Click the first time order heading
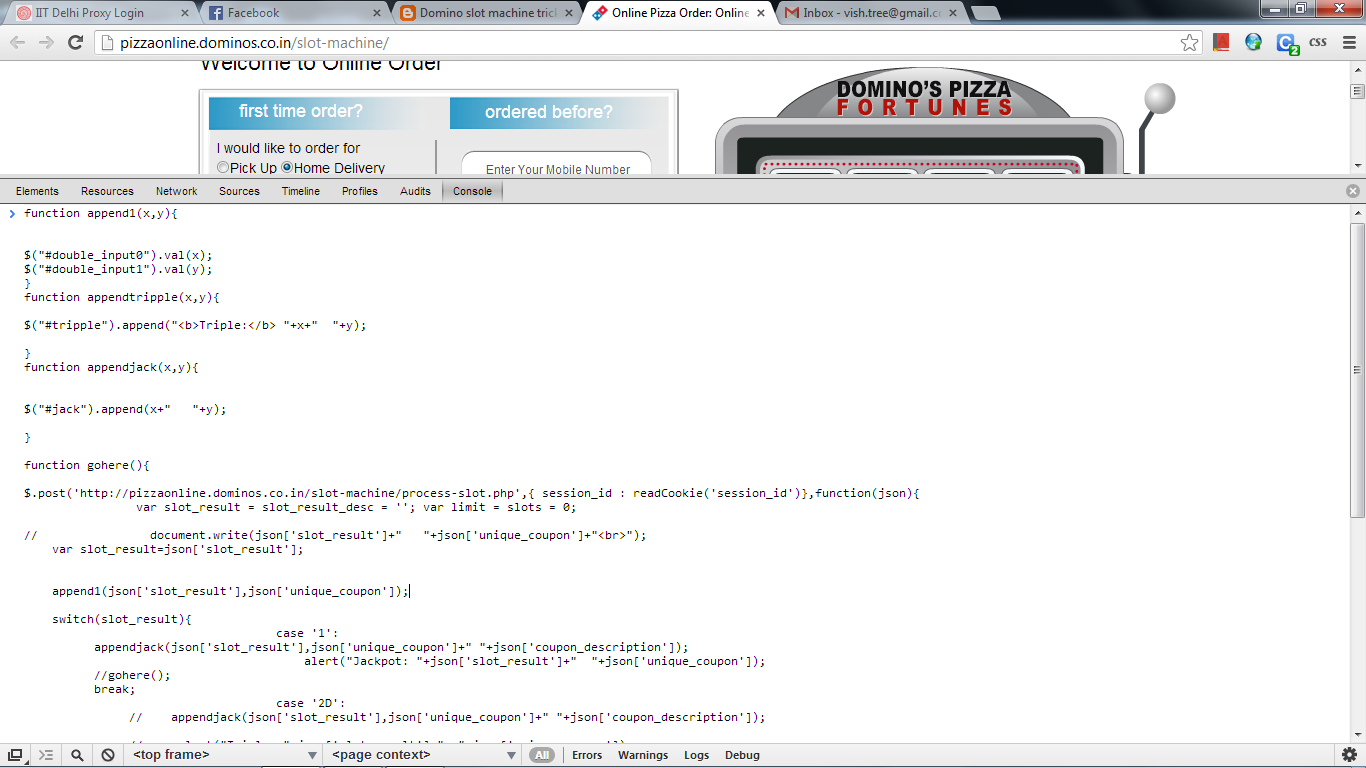The height and width of the screenshot is (768, 1366). pos(301,111)
